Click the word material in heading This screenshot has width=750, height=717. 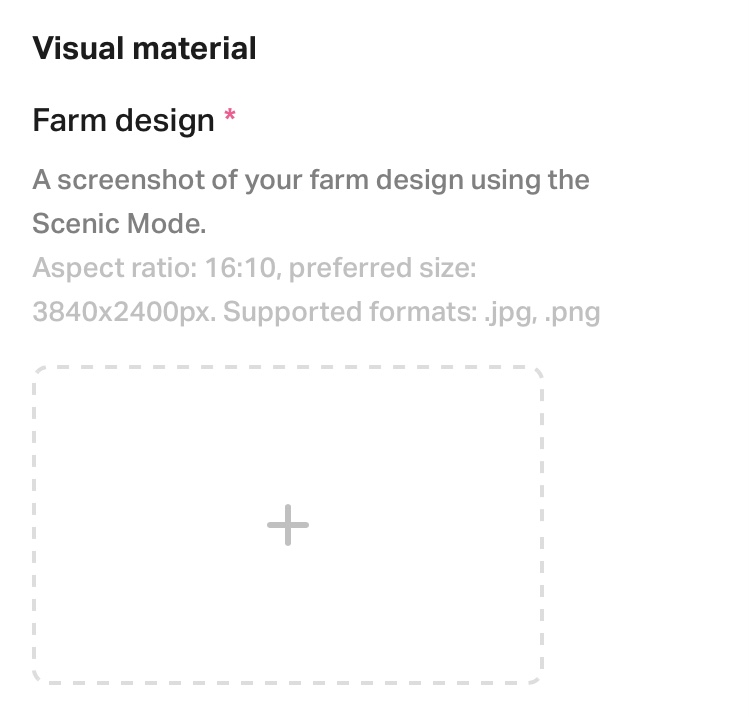pos(194,48)
